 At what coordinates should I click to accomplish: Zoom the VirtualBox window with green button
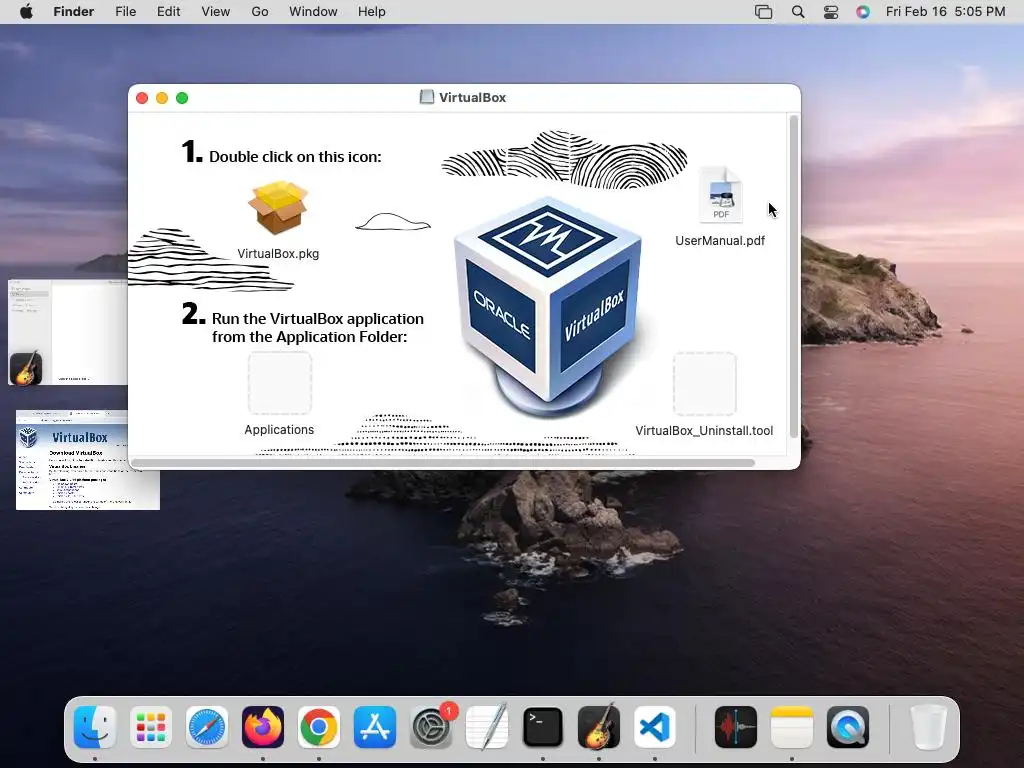tap(182, 98)
